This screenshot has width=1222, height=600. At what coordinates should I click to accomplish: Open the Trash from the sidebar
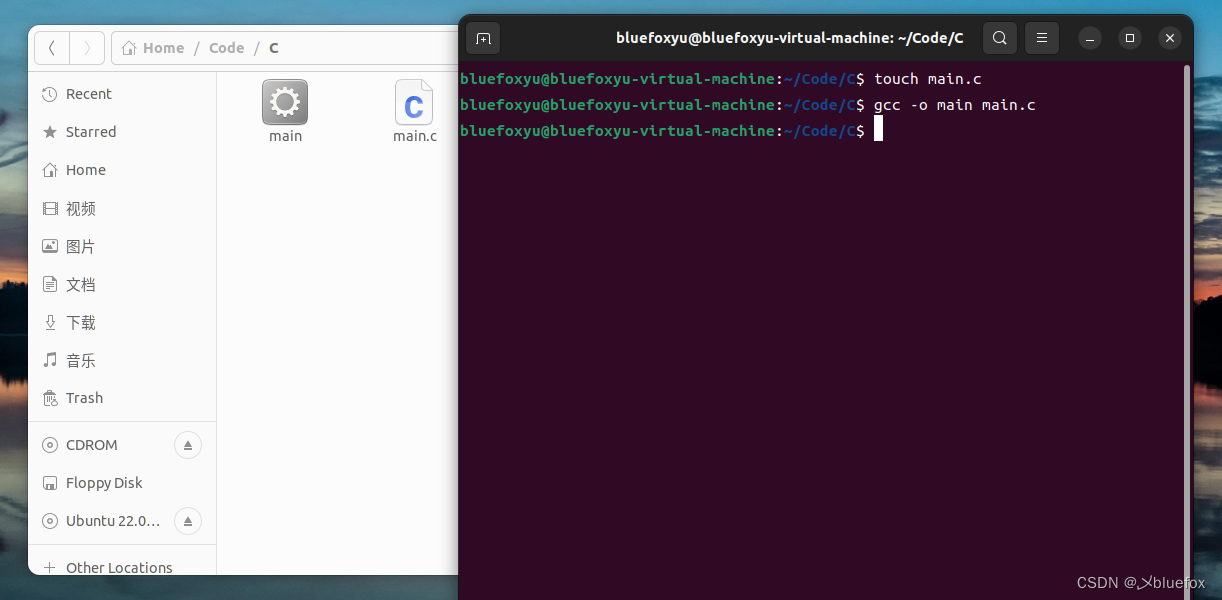pyautogui.click(x=83, y=397)
